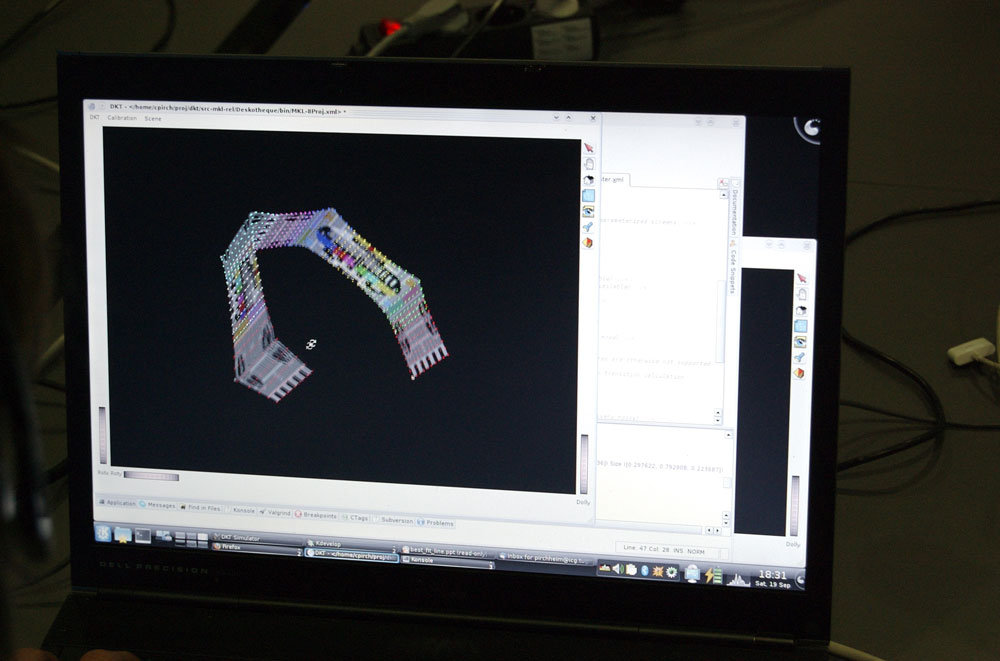
Task: Click the volume speaker icon in system tray
Action: 617,568
